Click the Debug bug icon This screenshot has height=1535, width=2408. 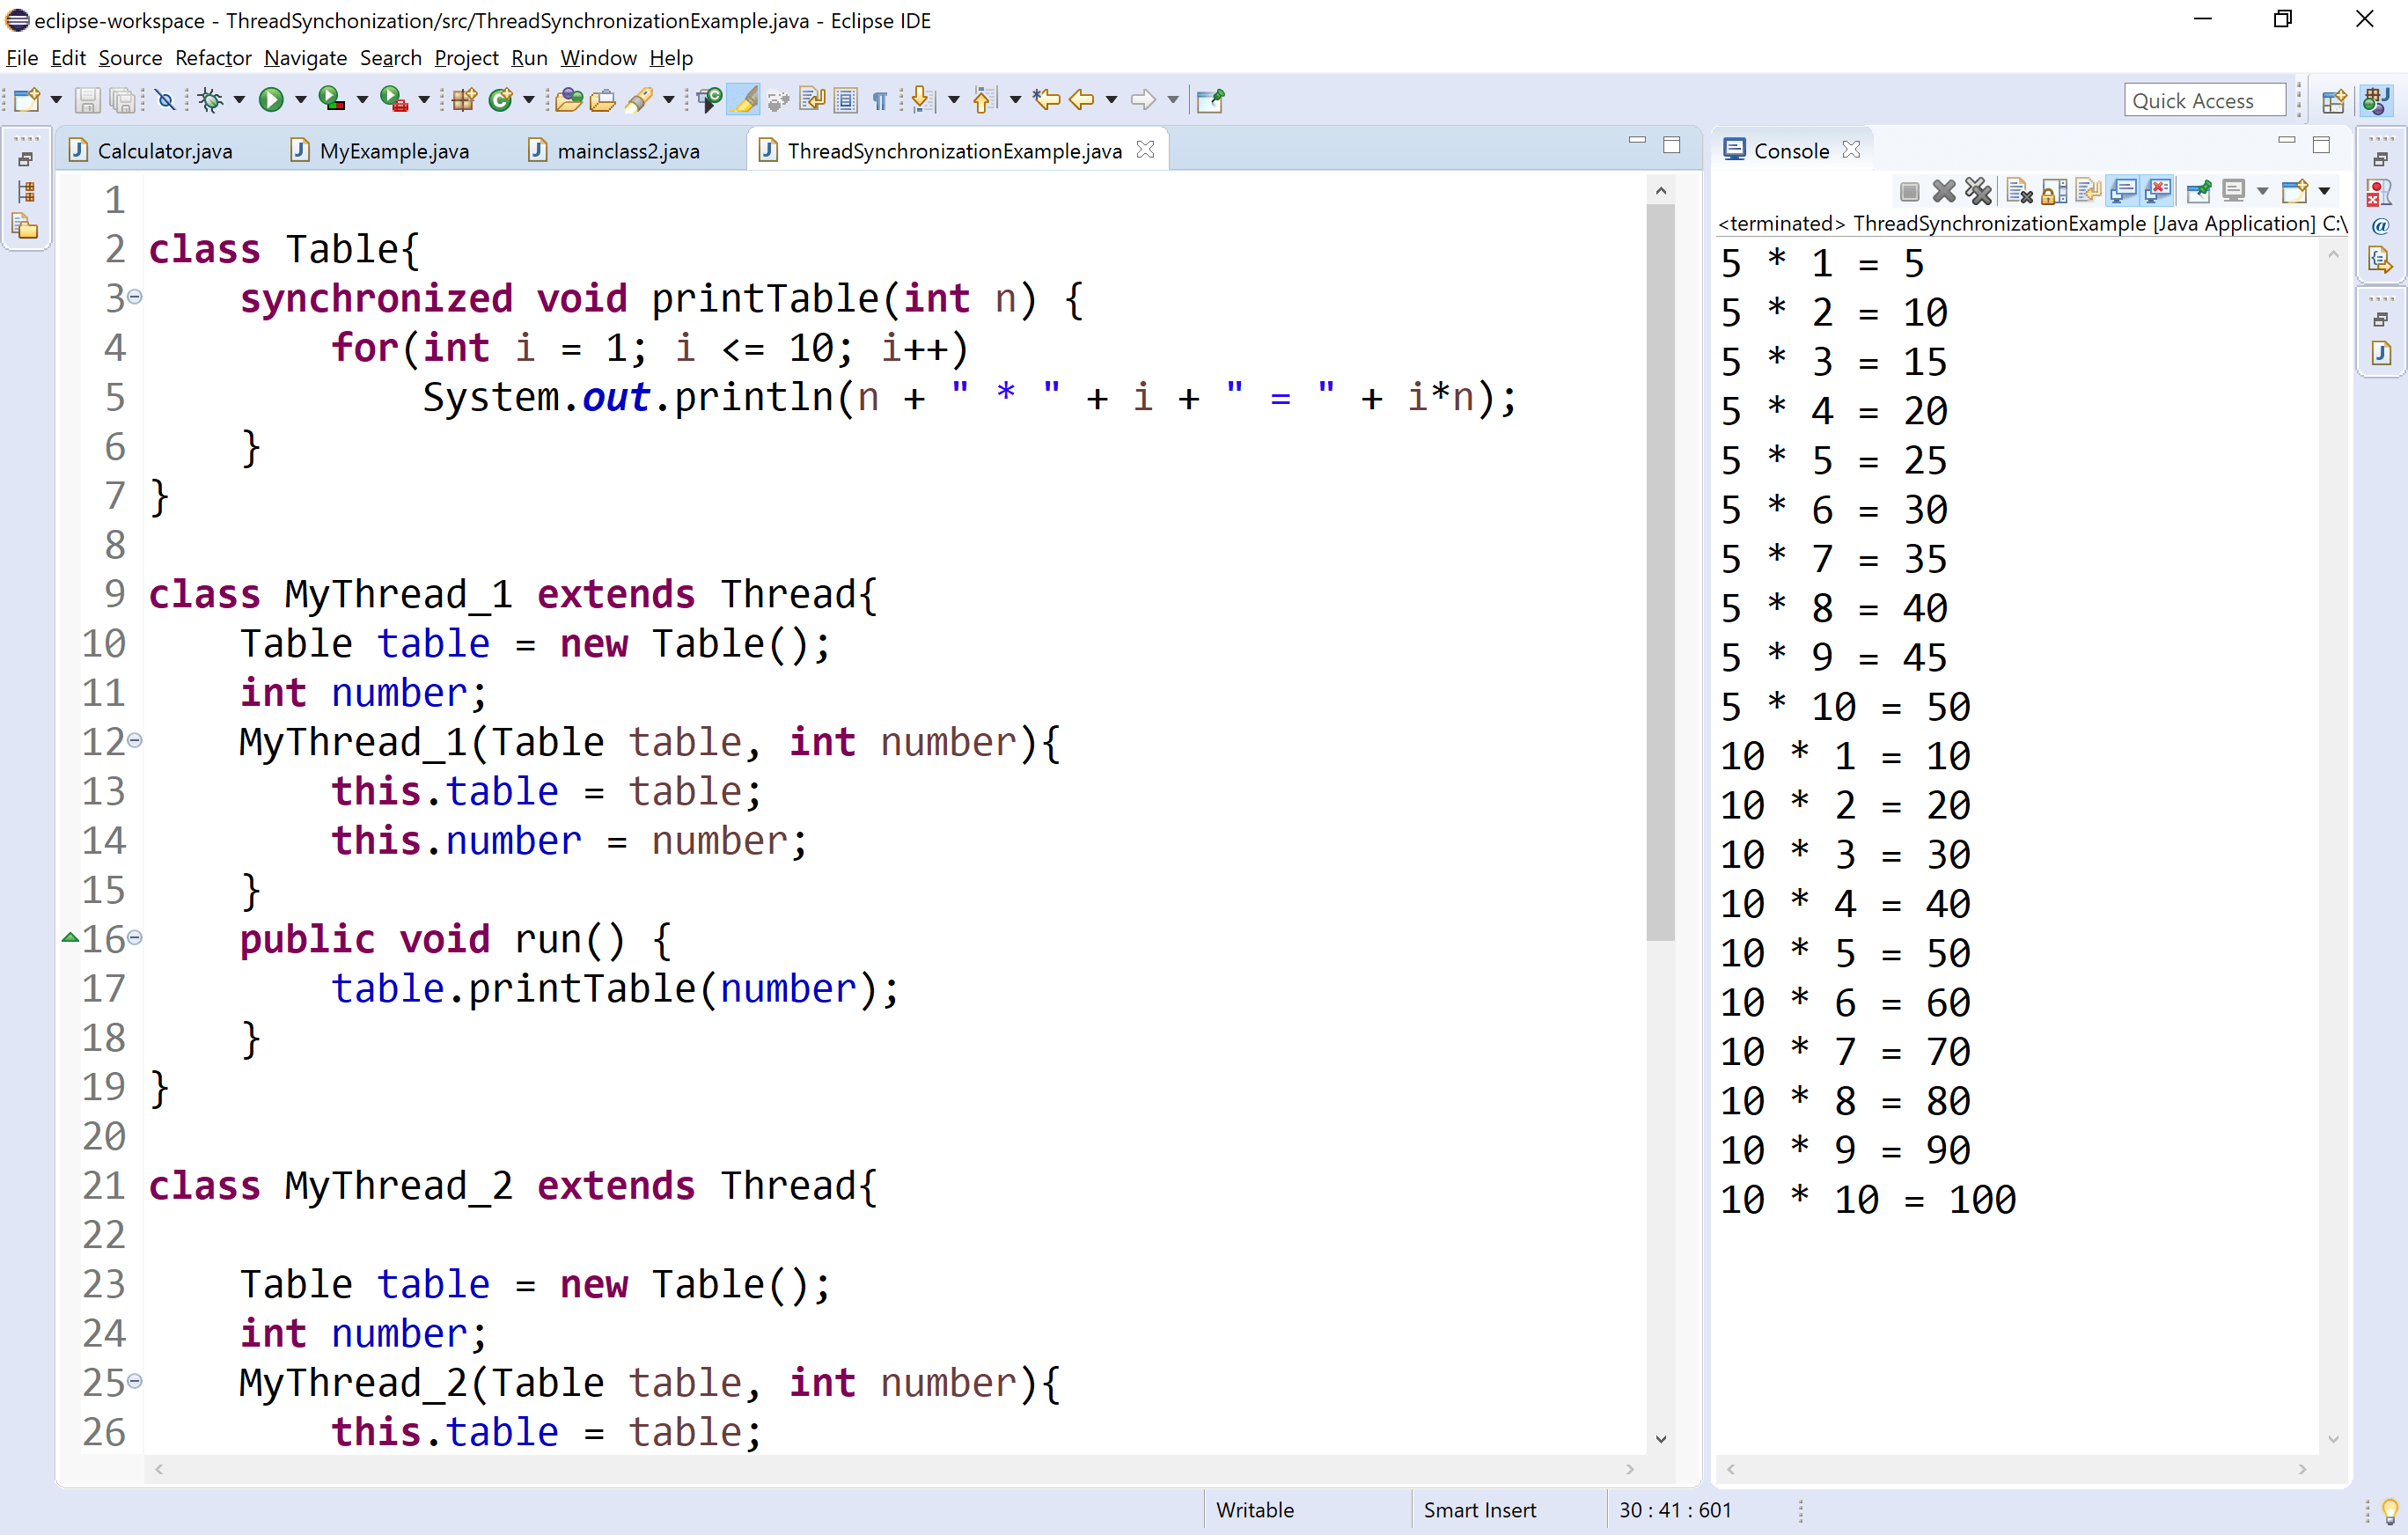(x=210, y=99)
